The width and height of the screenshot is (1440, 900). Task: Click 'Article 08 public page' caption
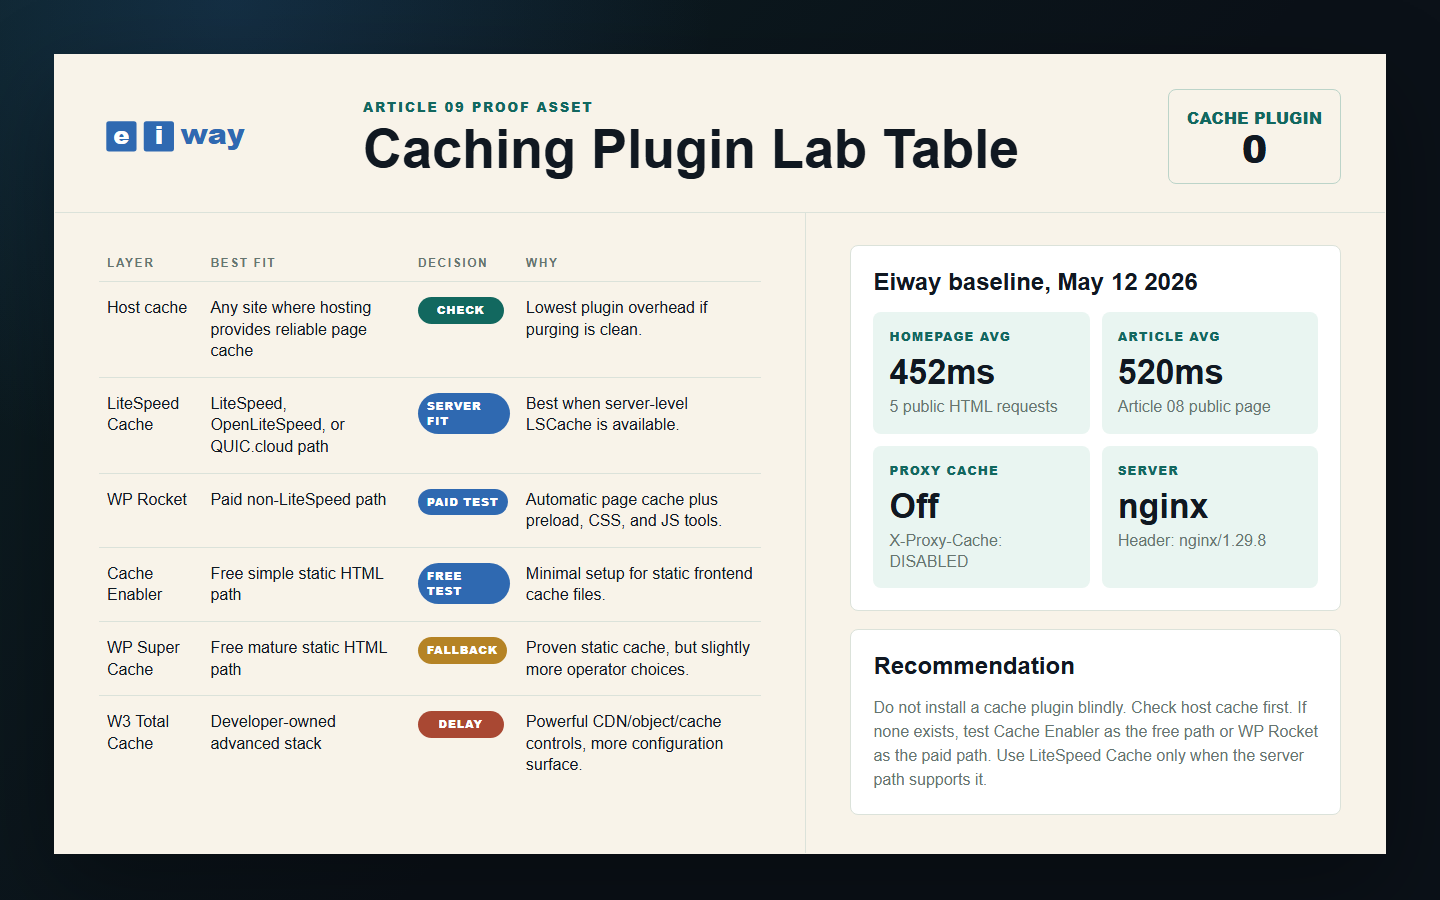pos(1194,406)
